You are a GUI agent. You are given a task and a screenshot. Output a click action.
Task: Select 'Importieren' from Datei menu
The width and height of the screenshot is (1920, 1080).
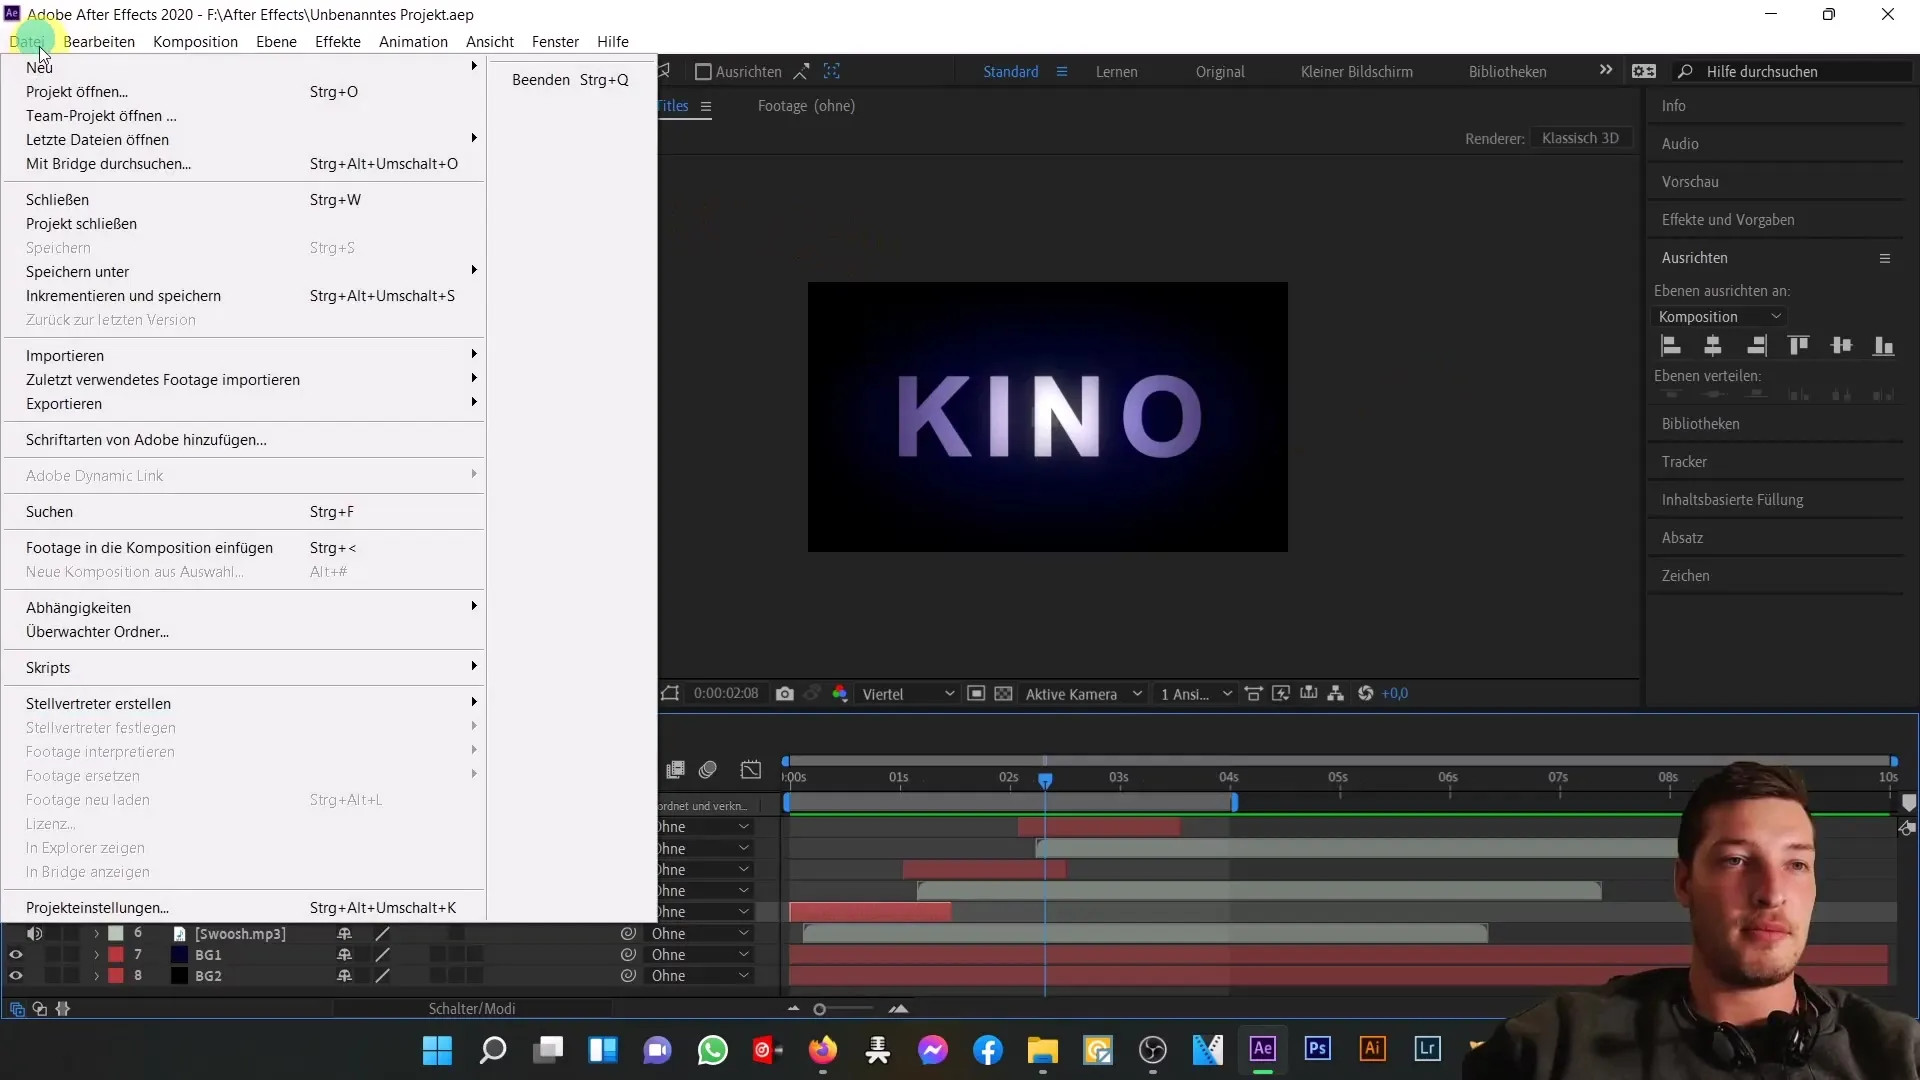coord(65,355)
